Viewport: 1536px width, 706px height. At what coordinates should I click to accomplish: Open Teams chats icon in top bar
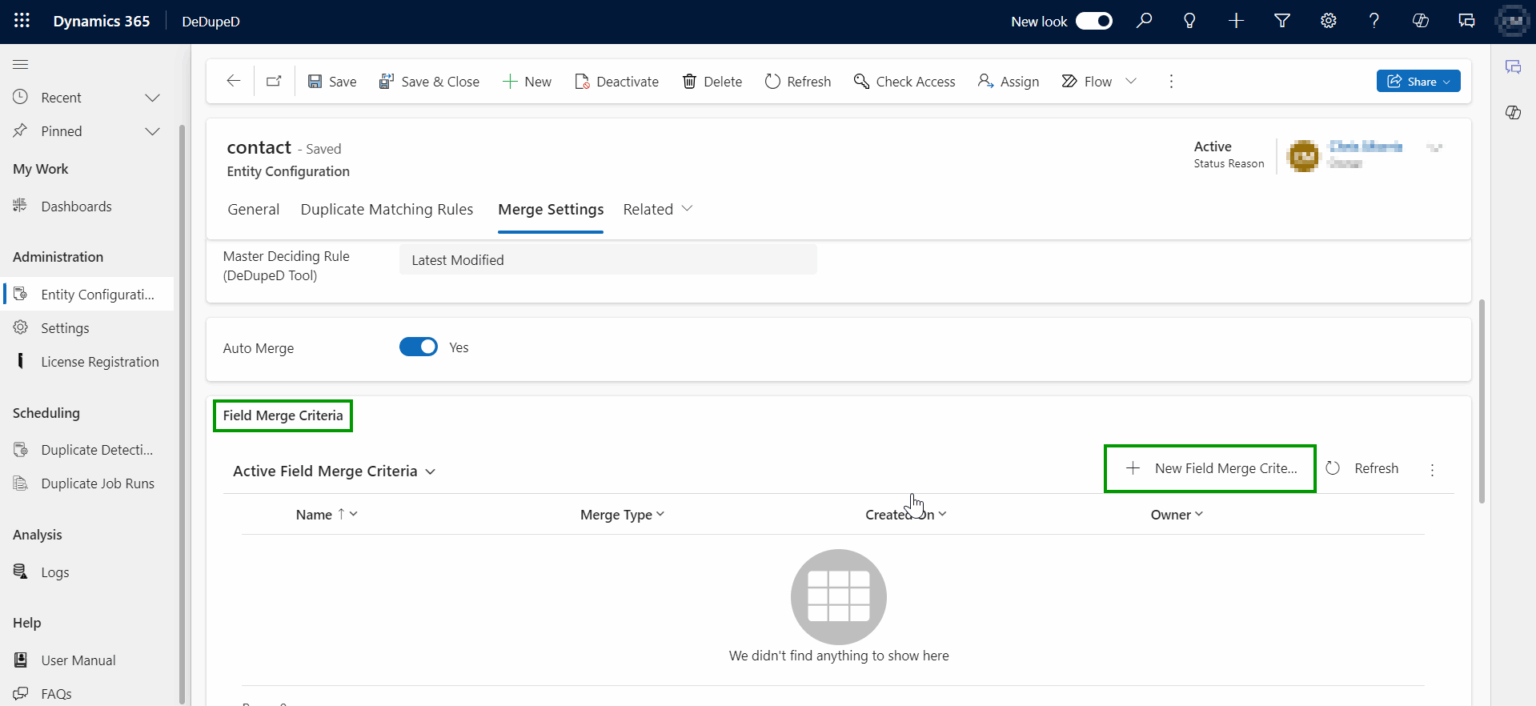click(x=1466, y=20)
